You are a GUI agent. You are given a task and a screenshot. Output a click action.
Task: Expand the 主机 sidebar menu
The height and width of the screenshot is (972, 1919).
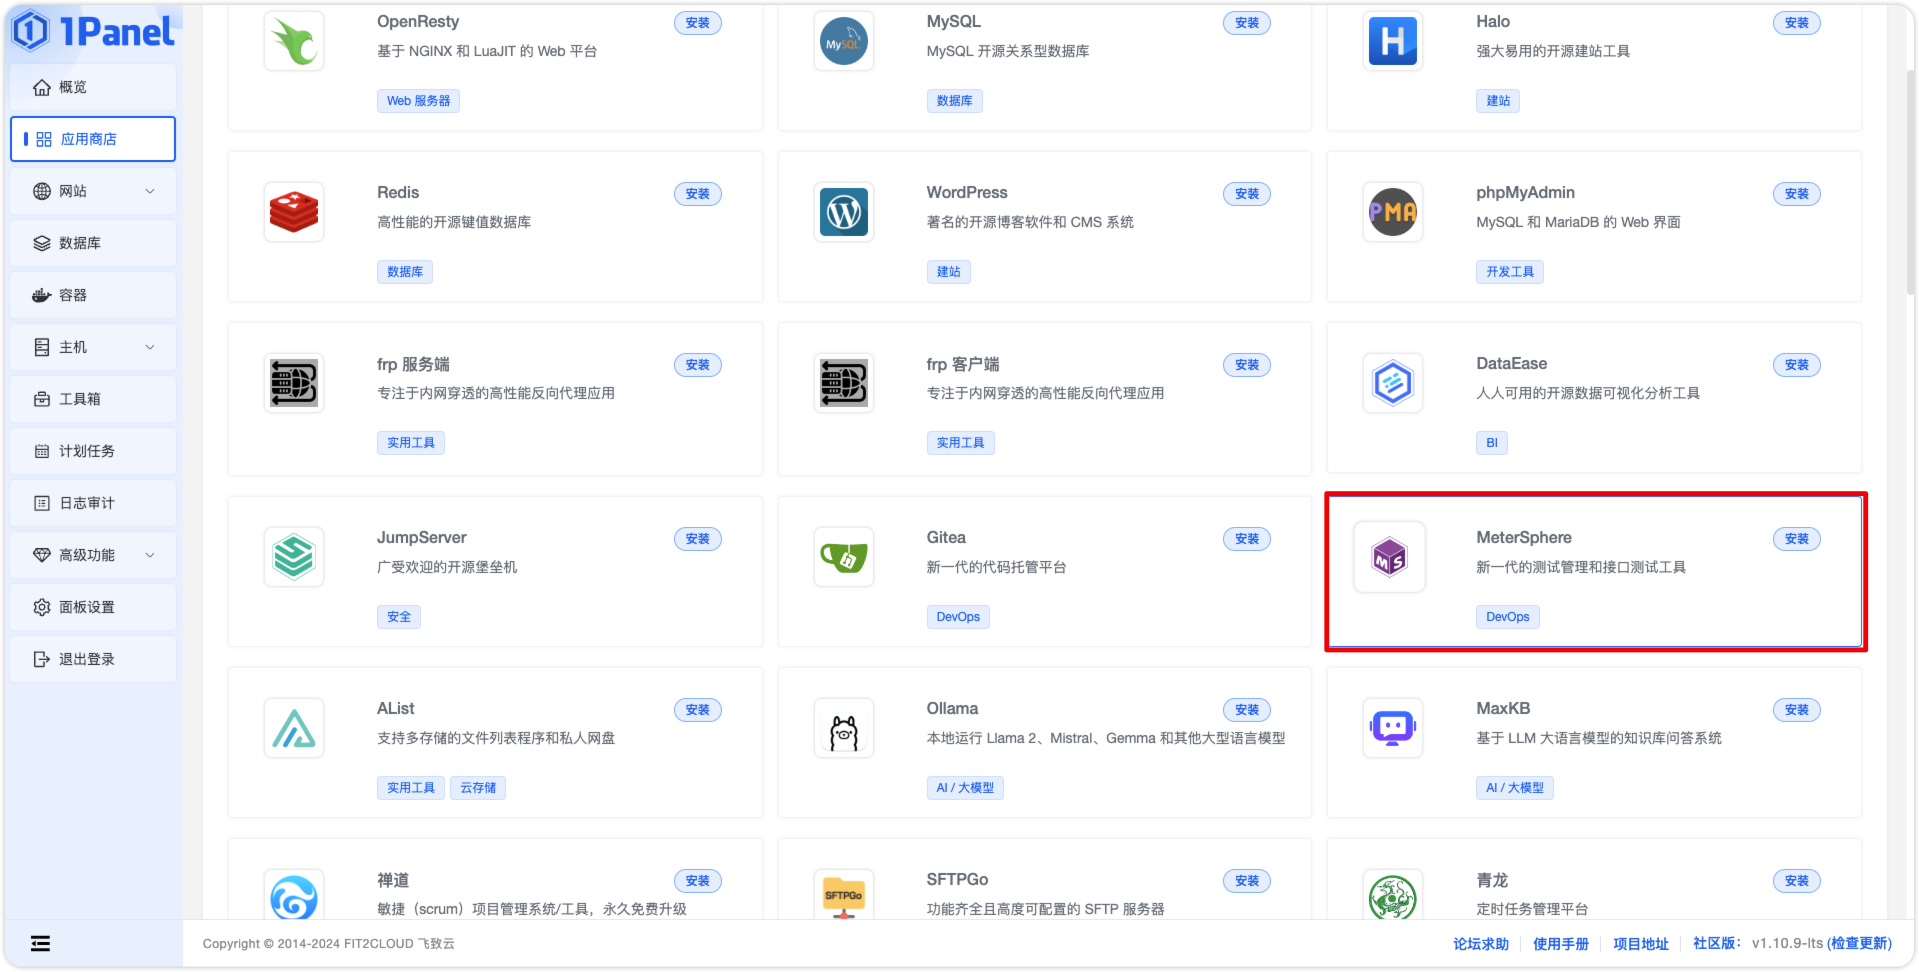[93, 347]
